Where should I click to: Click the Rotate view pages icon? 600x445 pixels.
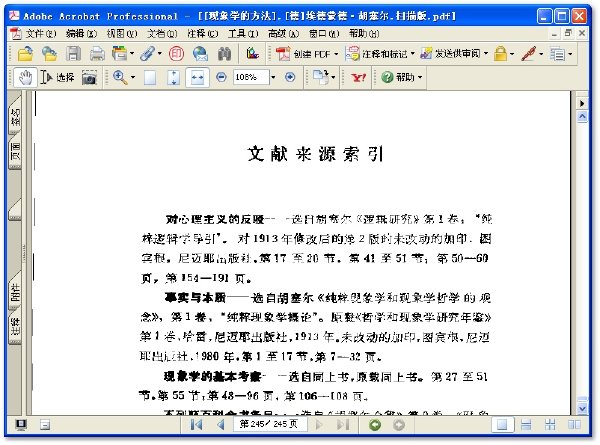click(x=321, y=77)
